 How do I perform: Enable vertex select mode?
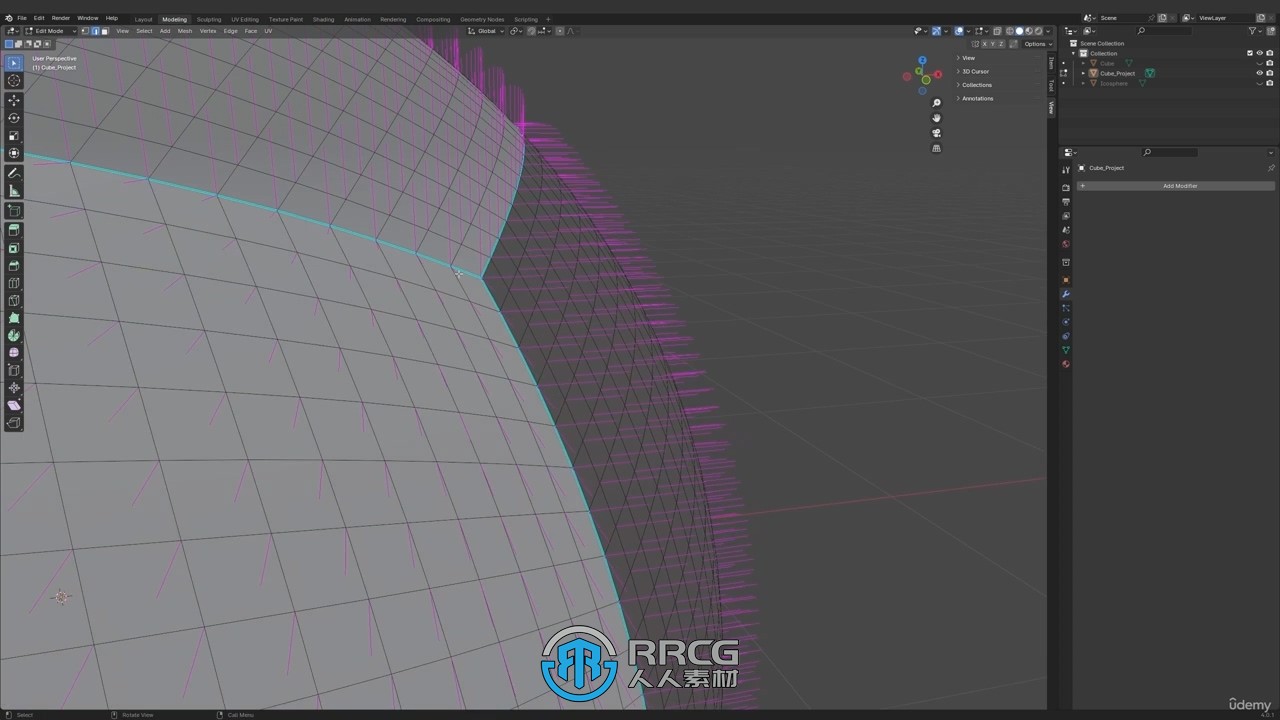(85, 31)
